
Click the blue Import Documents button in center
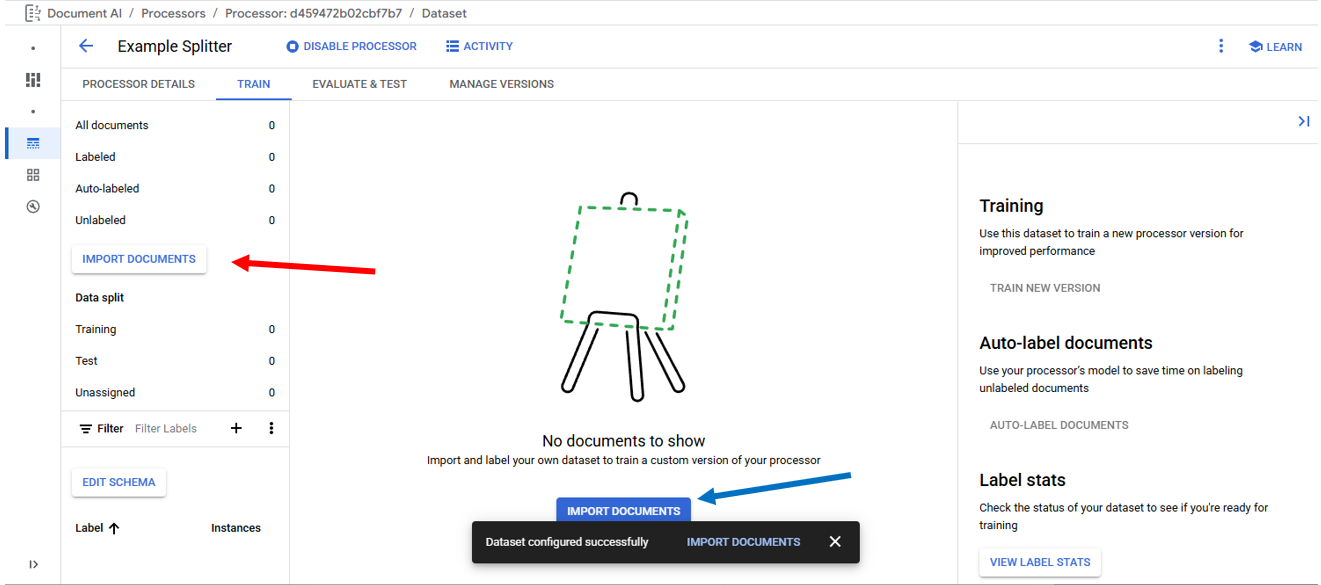623,511
